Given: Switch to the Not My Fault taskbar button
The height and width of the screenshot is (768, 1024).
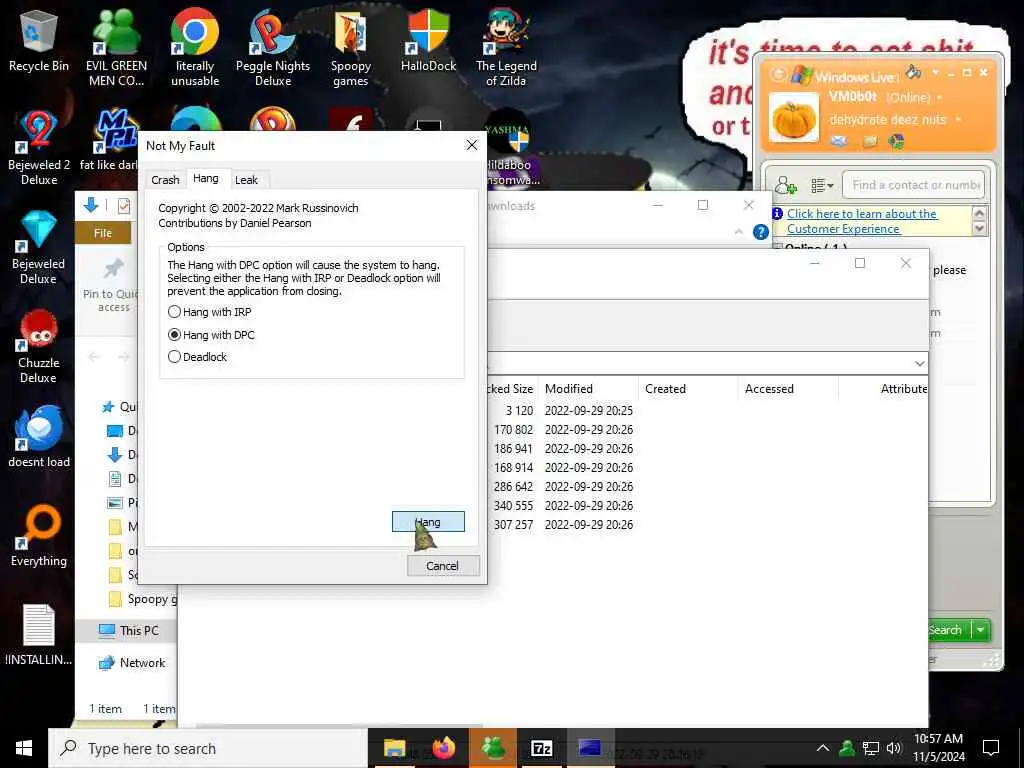Looking at the screenshot, I should [590, 748].
